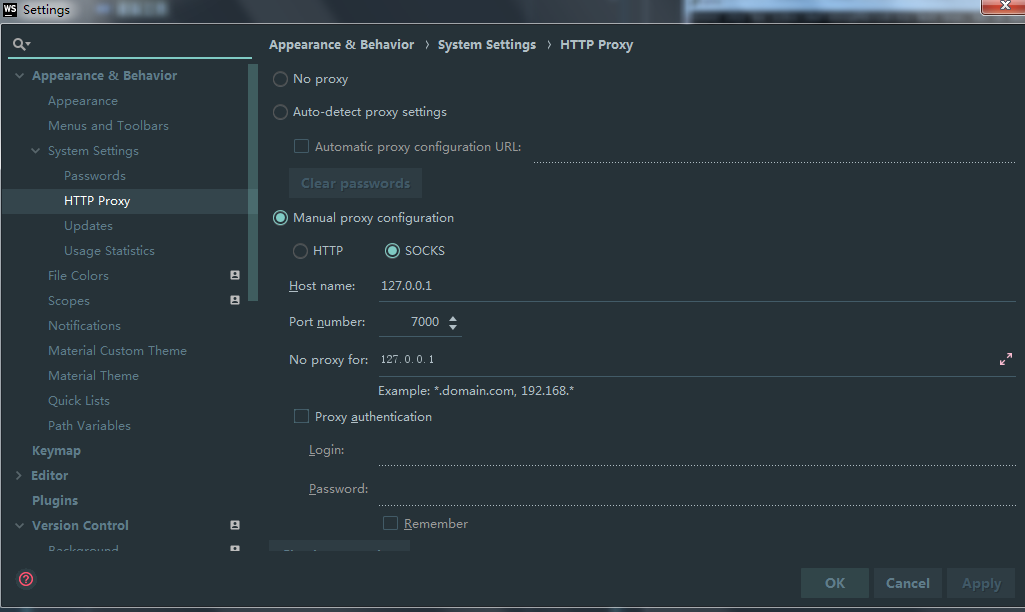
Task: Click the help question-mark icon
Action: tap(24, 579)
